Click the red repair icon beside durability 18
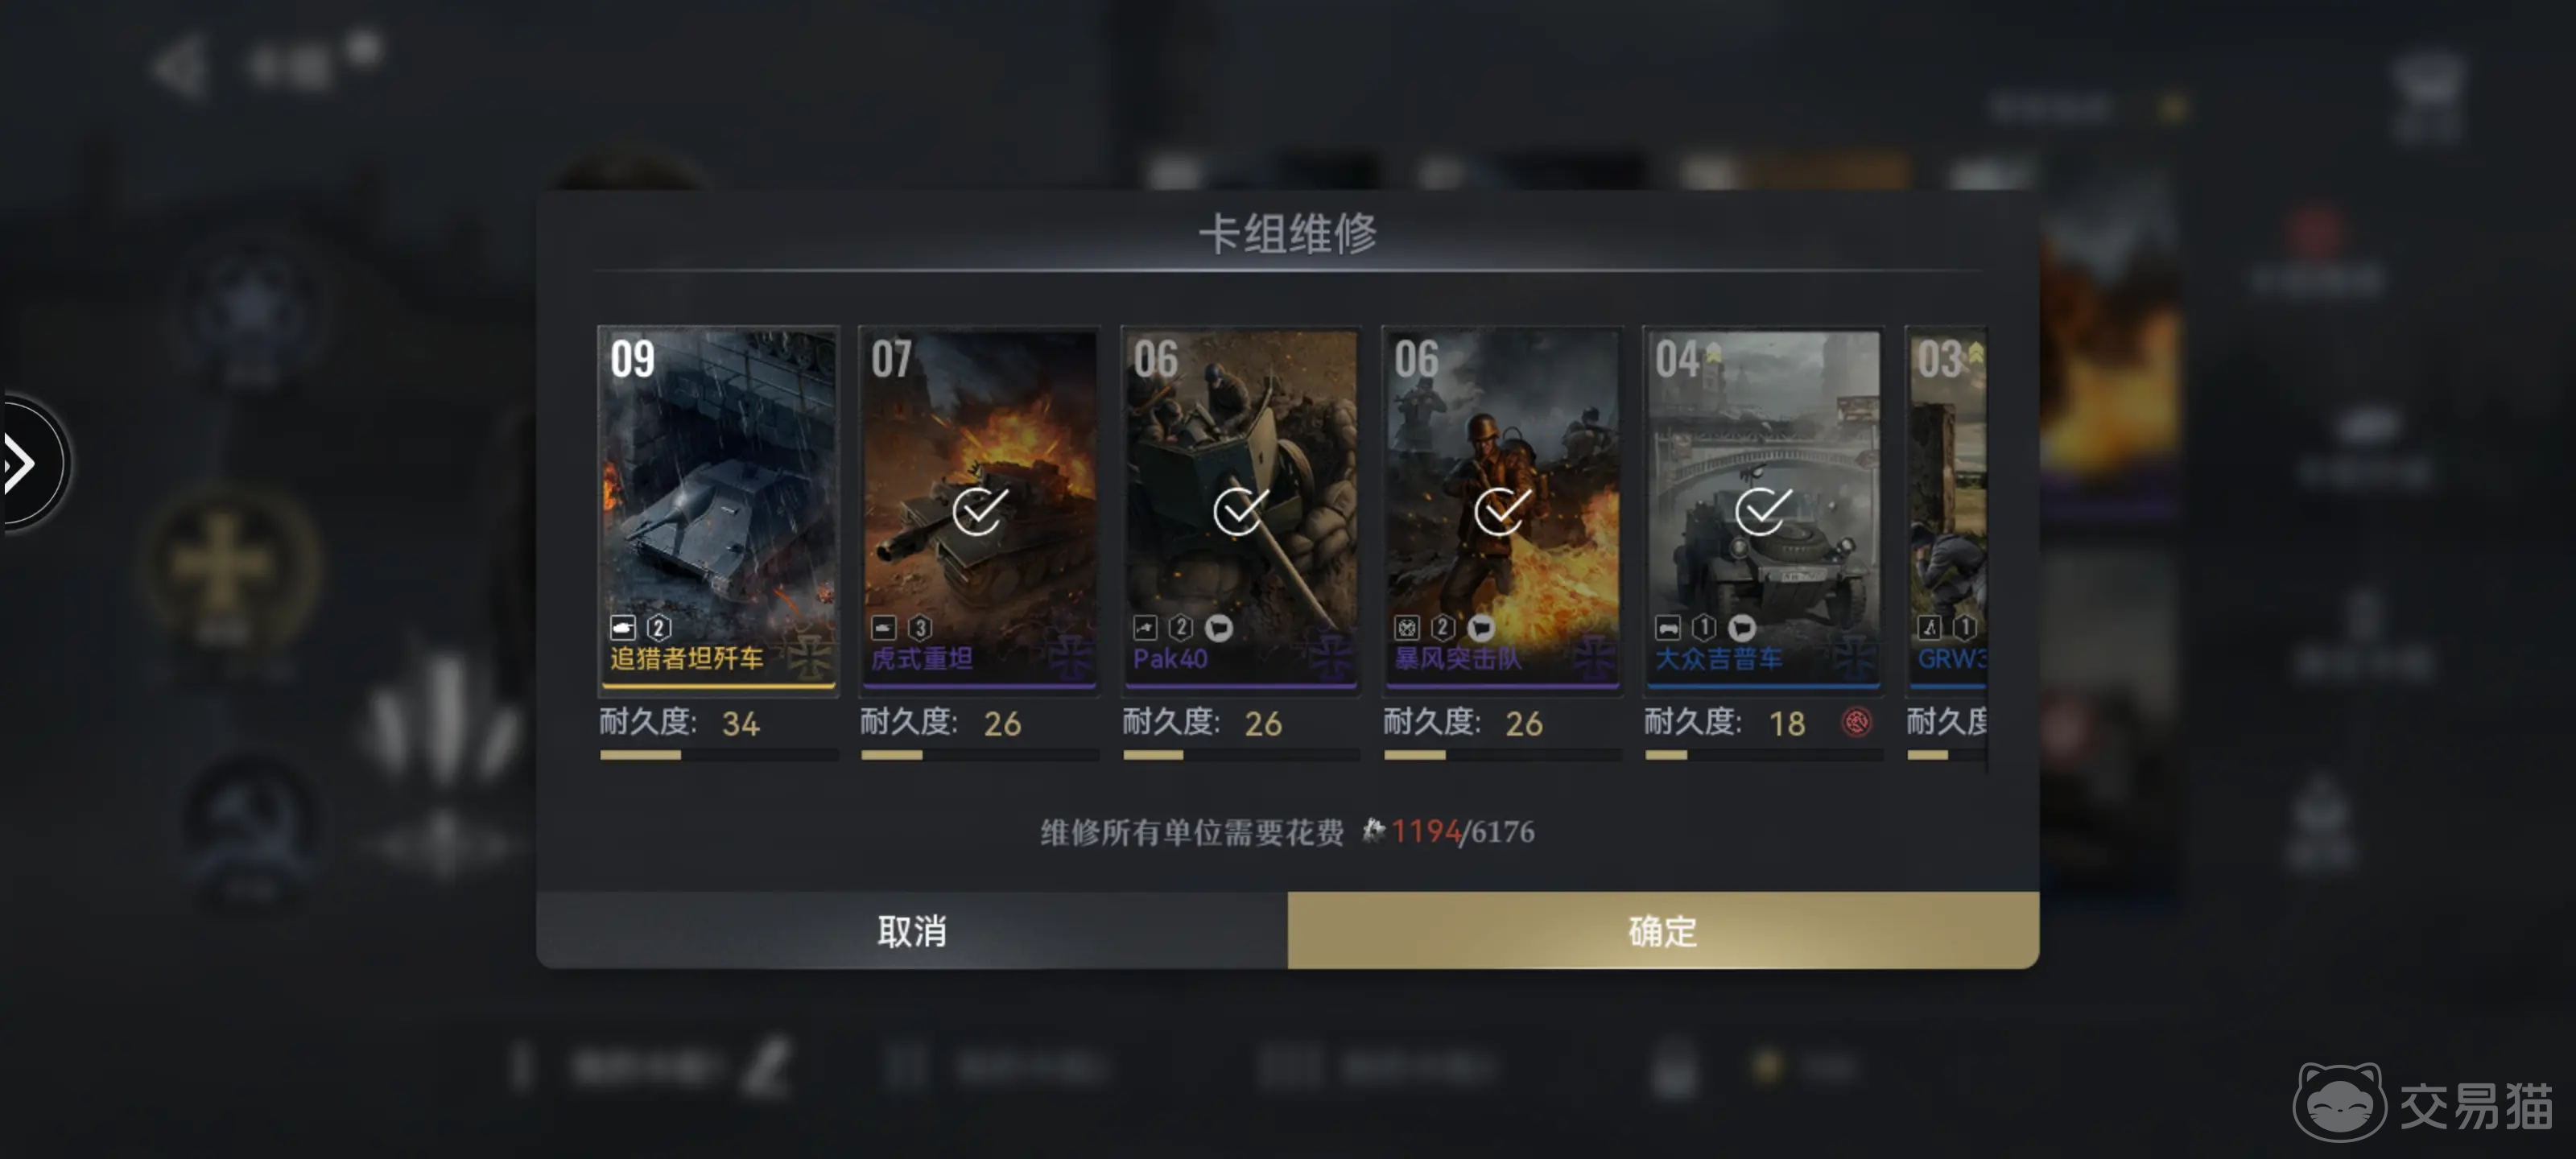2576x1159 pixels. (x=1856, y=722)
